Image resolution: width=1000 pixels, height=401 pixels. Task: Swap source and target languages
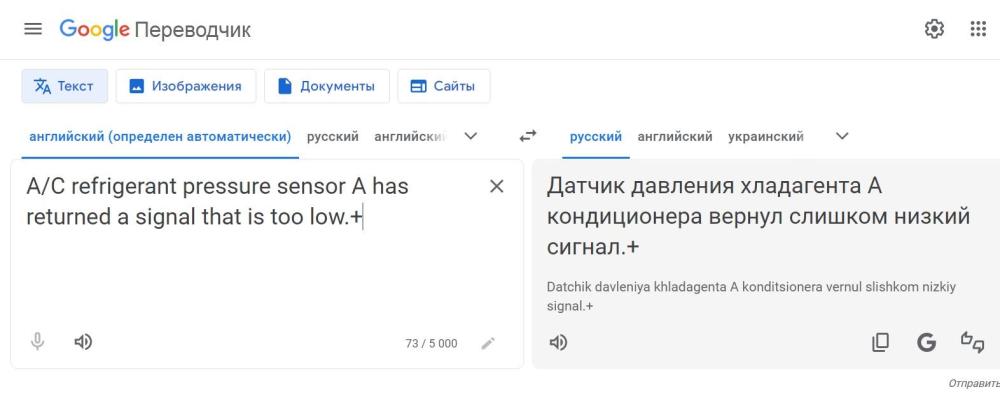click(527, 136)
